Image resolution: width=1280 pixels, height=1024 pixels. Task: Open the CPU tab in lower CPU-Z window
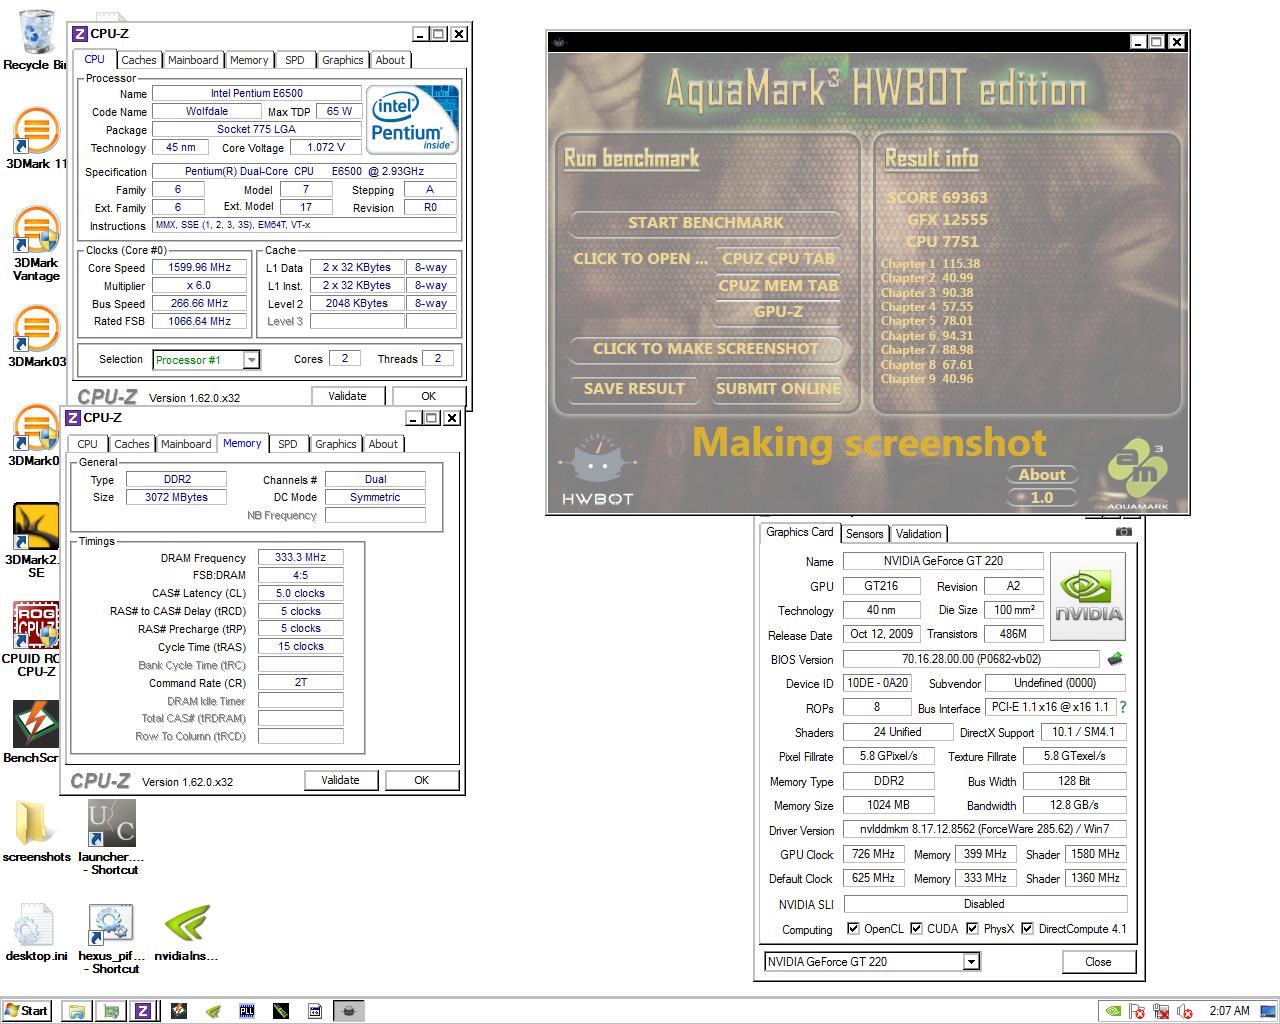point(88,444)
